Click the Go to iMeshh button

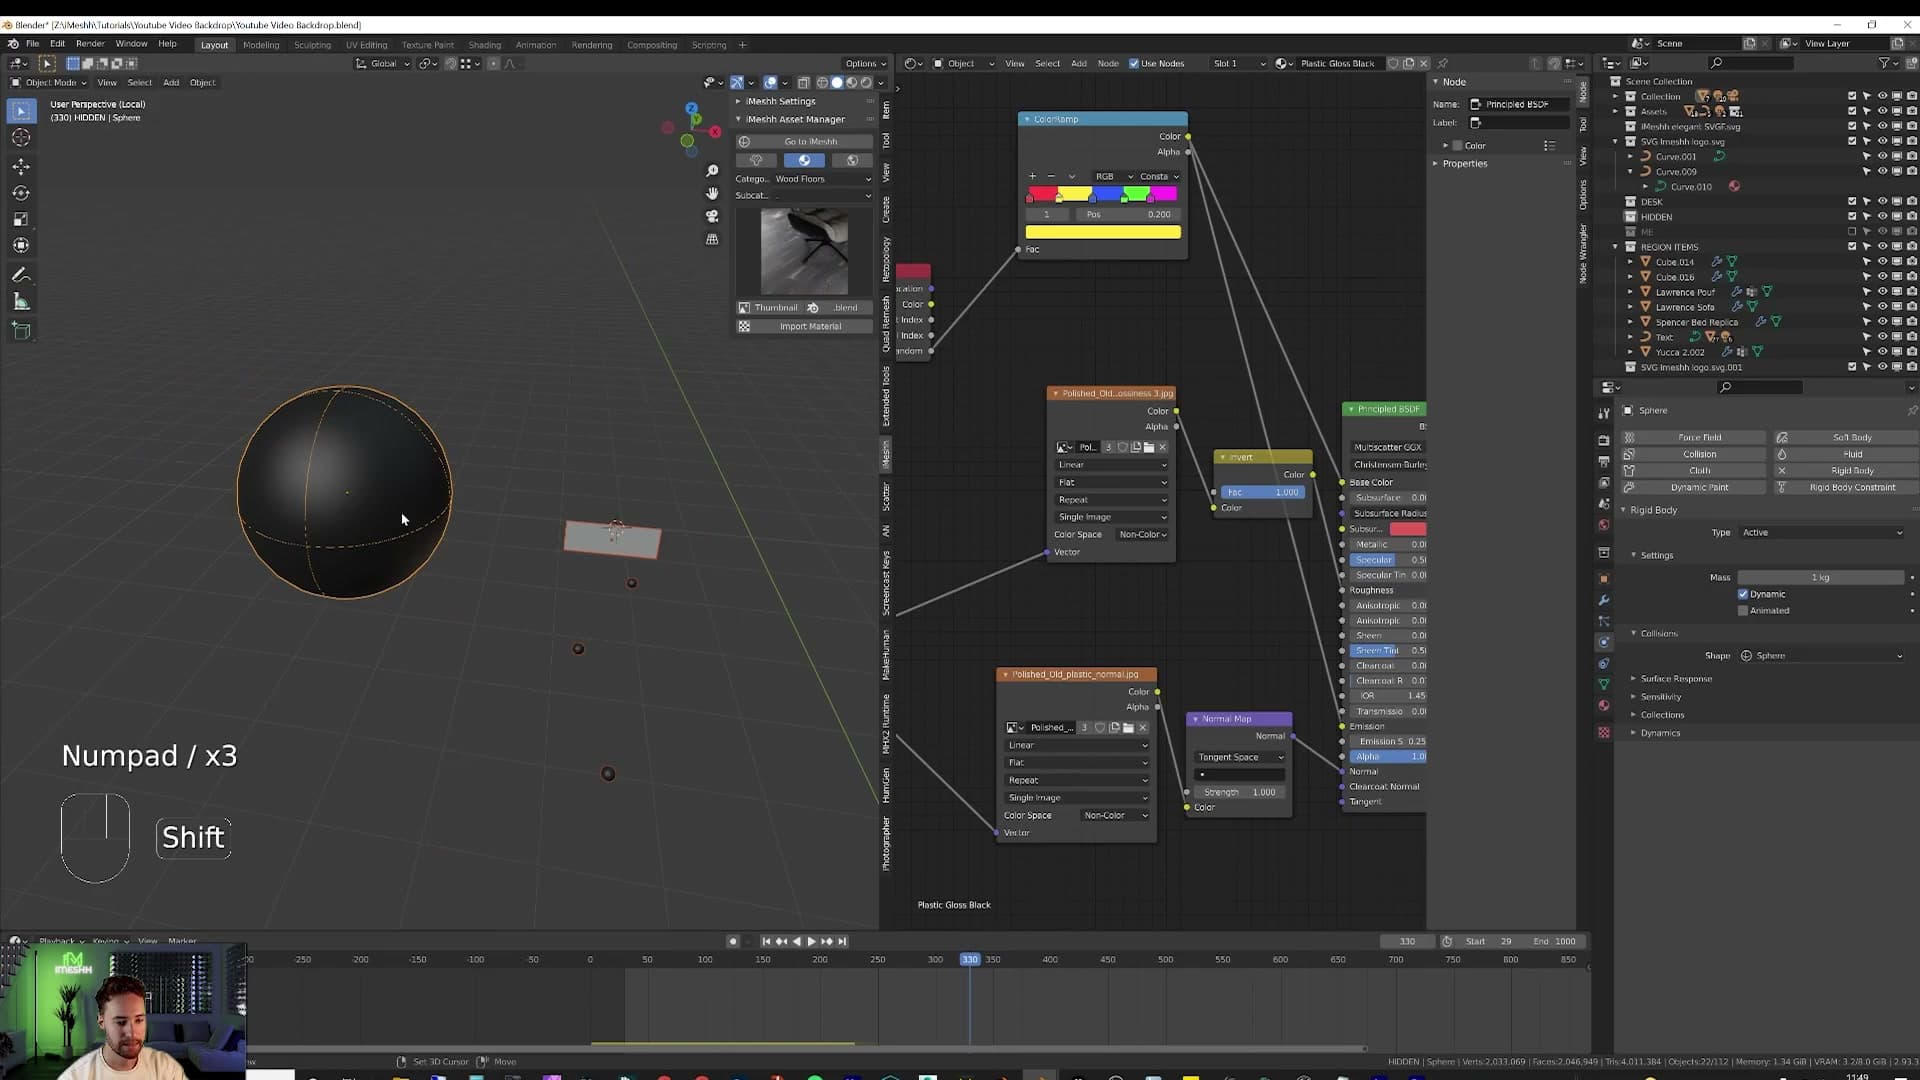click(x=804, y=142)
